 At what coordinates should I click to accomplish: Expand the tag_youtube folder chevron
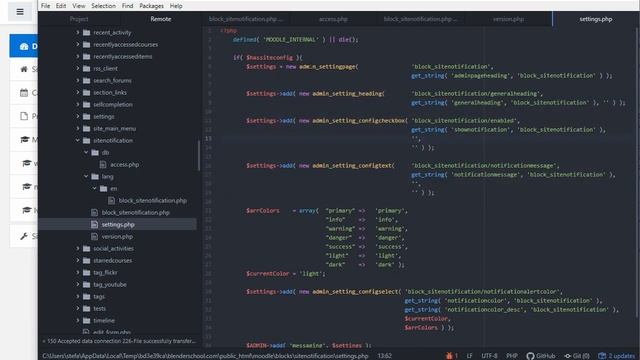(x=78, y=284)
